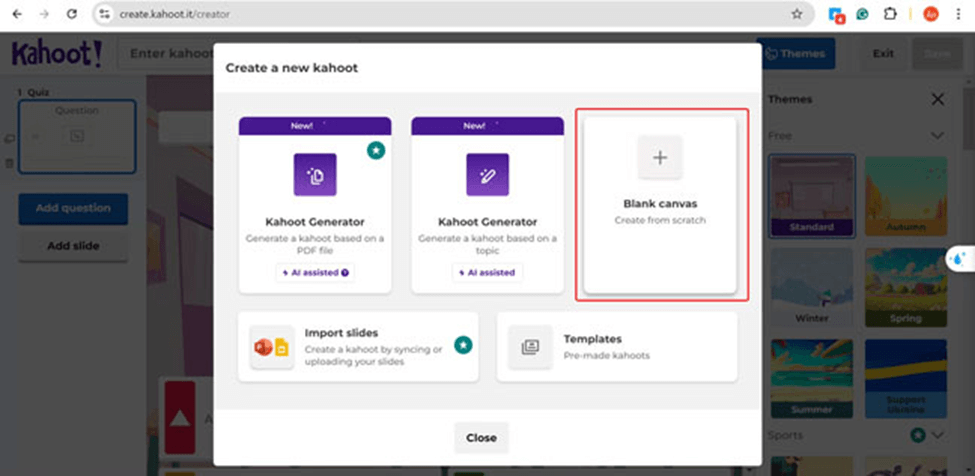The height and width of the screenshot is (476, 975).
Task: Click the Add question button
Action: 73,208
